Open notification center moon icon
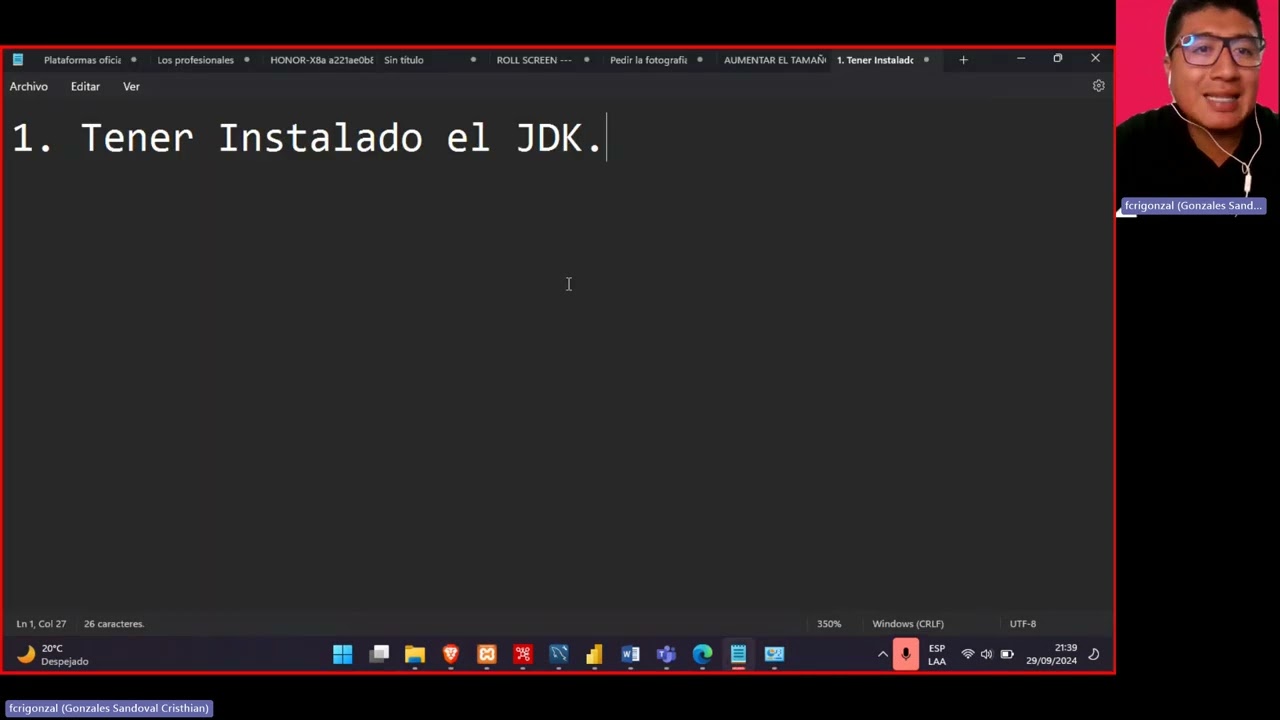This screenshot has height=720, width=1280. point(1094,655)
